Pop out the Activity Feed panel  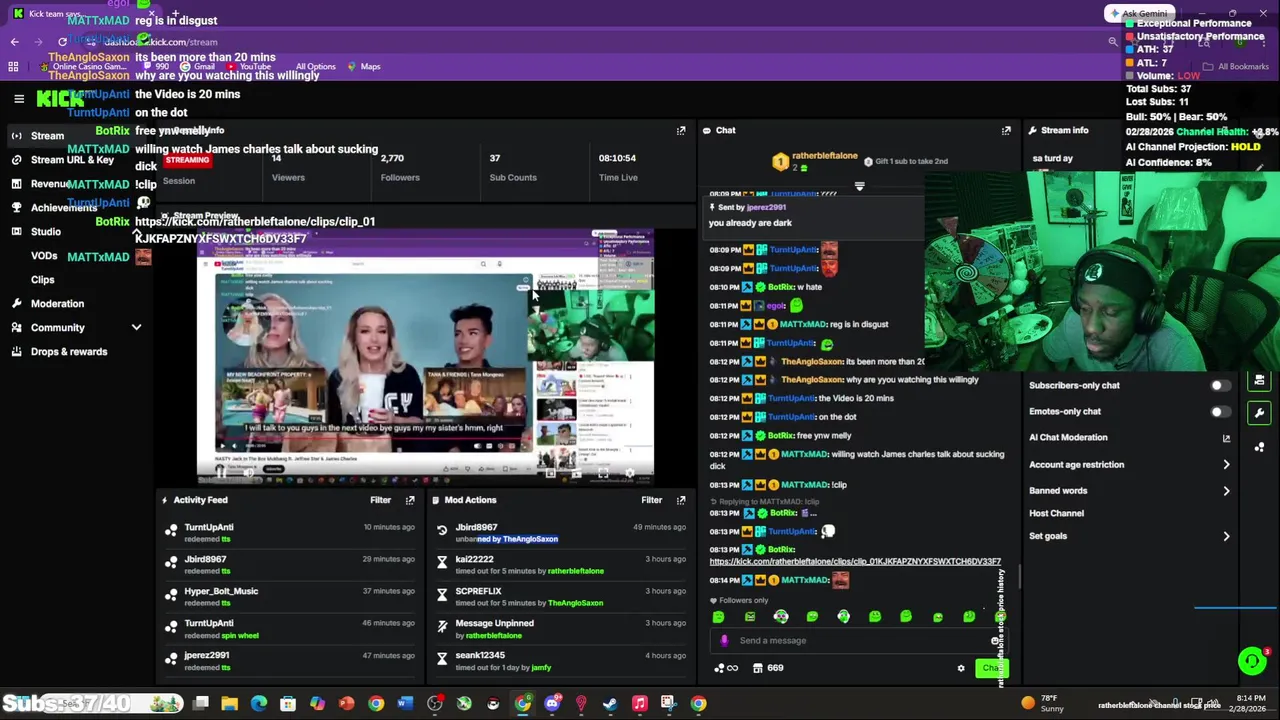tap(409, 500)
